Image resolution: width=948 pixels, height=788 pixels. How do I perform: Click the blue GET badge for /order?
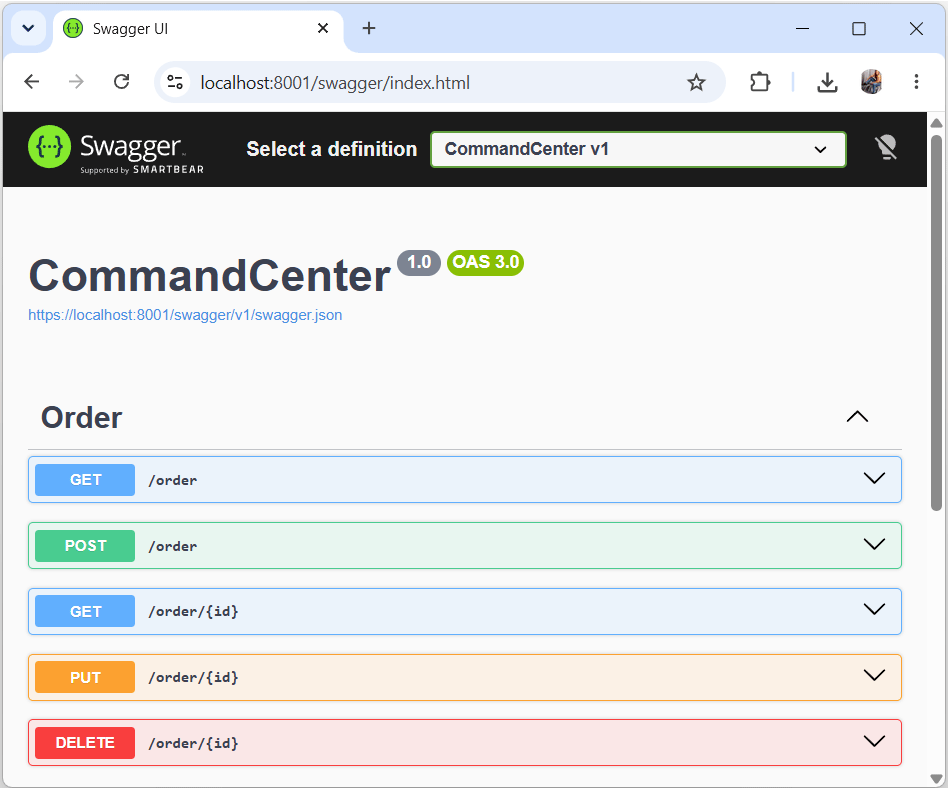(85, 480)
